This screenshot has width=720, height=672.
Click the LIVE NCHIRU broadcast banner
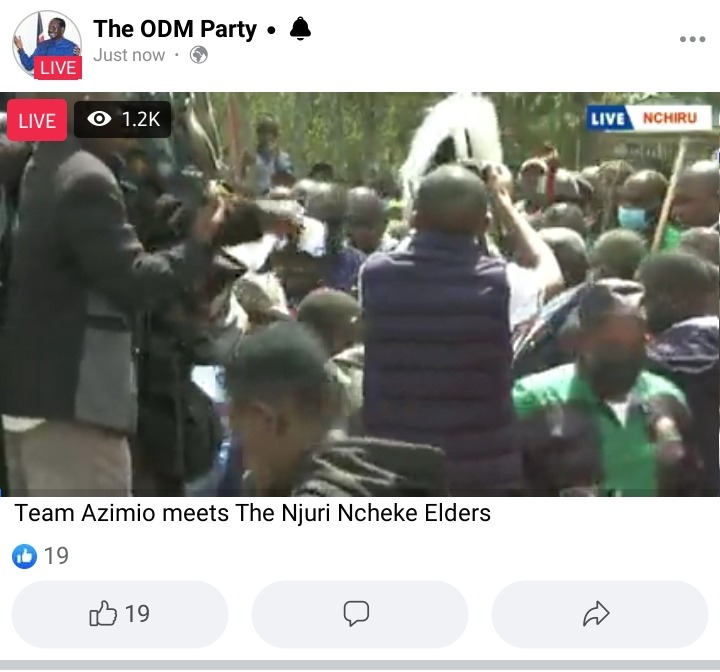click(648, 119)
